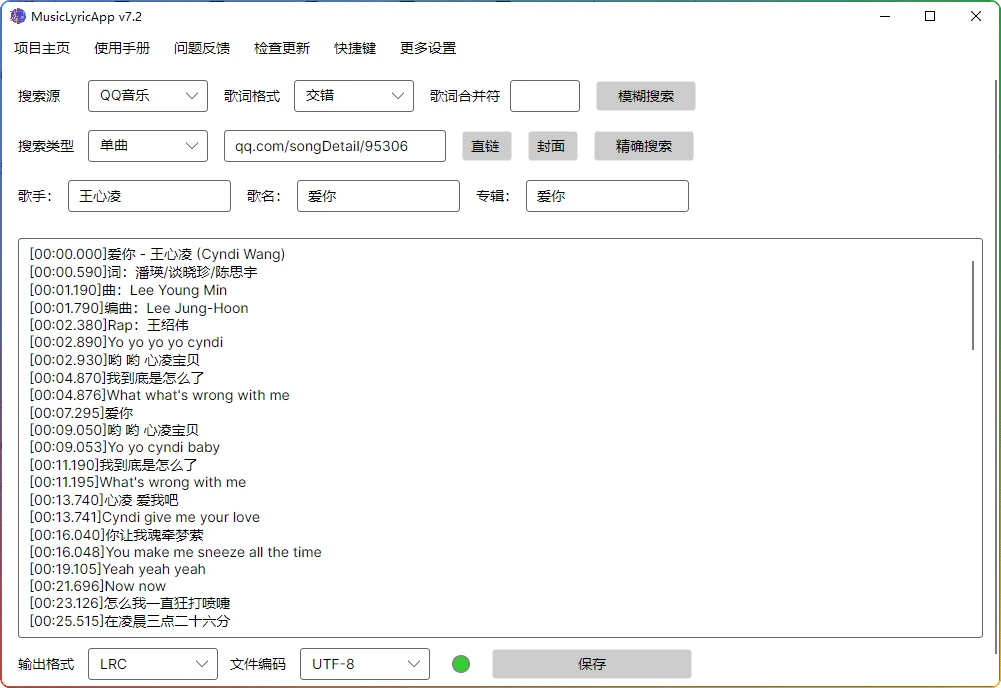Click lyric line 'You make me sneeze all the time'
The width and height of the screenshot is (1001, 688).
[x=213, y=553]
